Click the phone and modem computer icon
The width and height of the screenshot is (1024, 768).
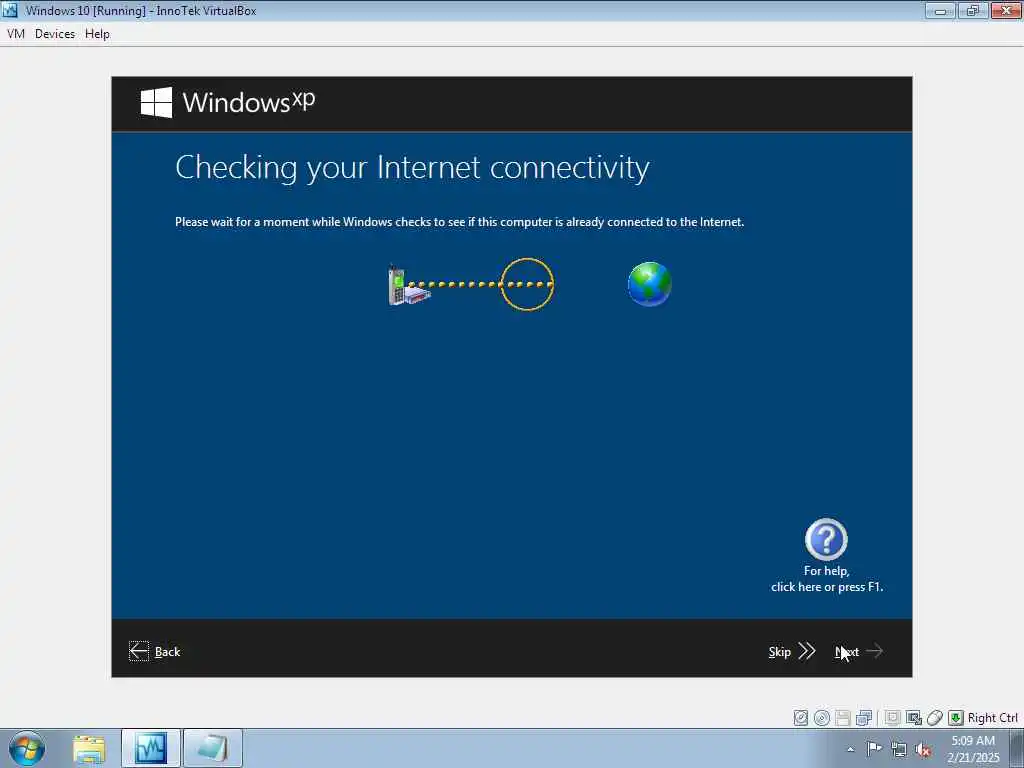point(409,285)
